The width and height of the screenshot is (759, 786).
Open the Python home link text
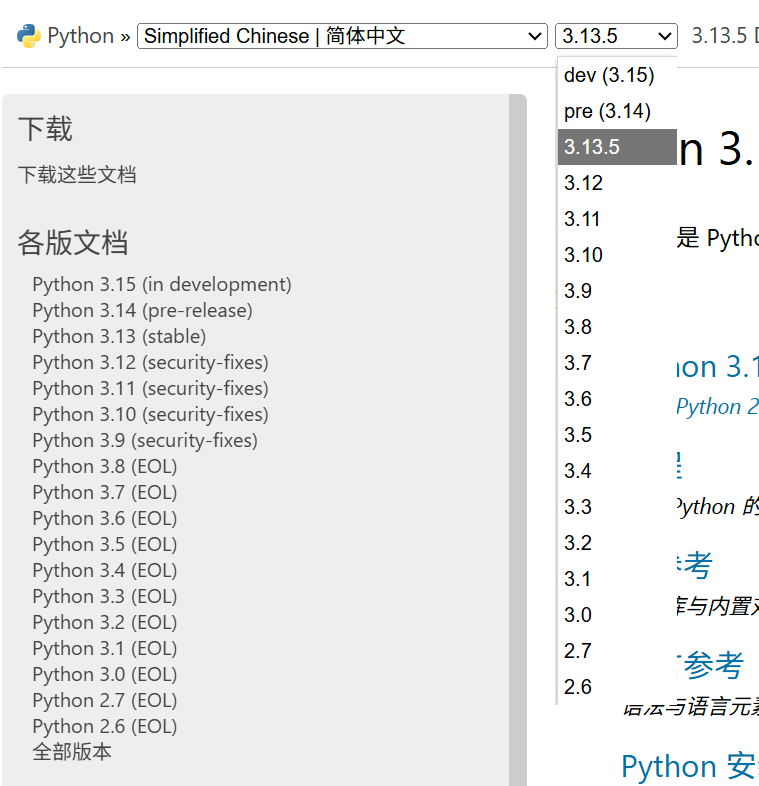81,36
